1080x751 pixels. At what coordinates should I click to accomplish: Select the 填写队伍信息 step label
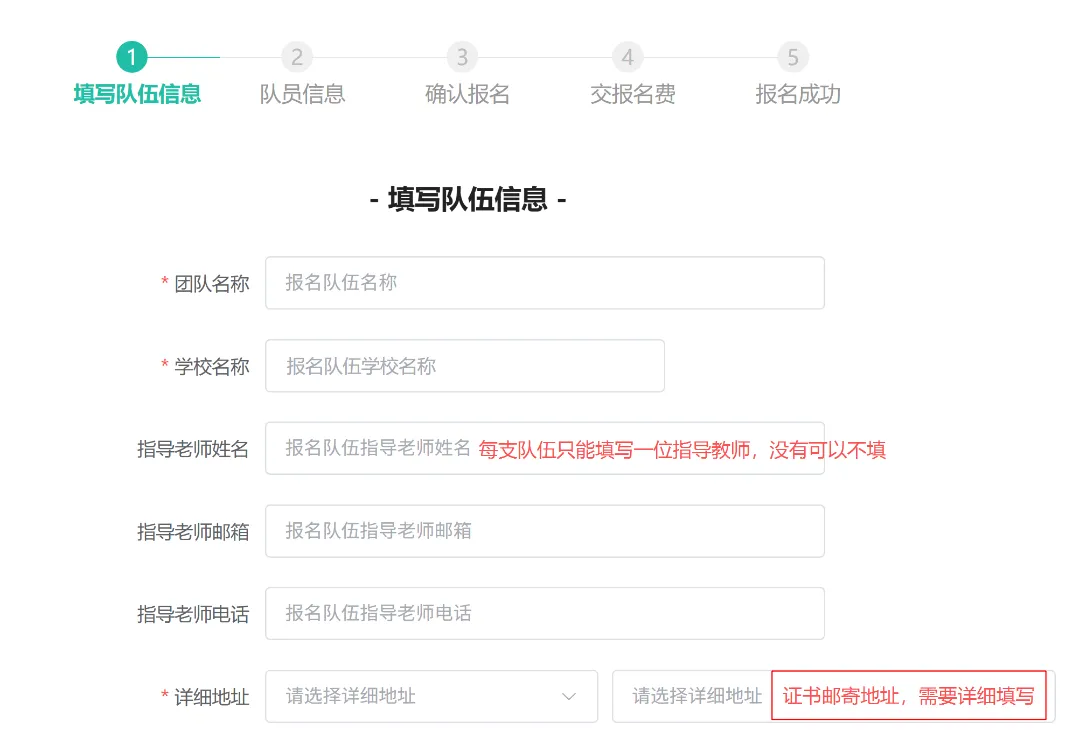click(137, 94)
